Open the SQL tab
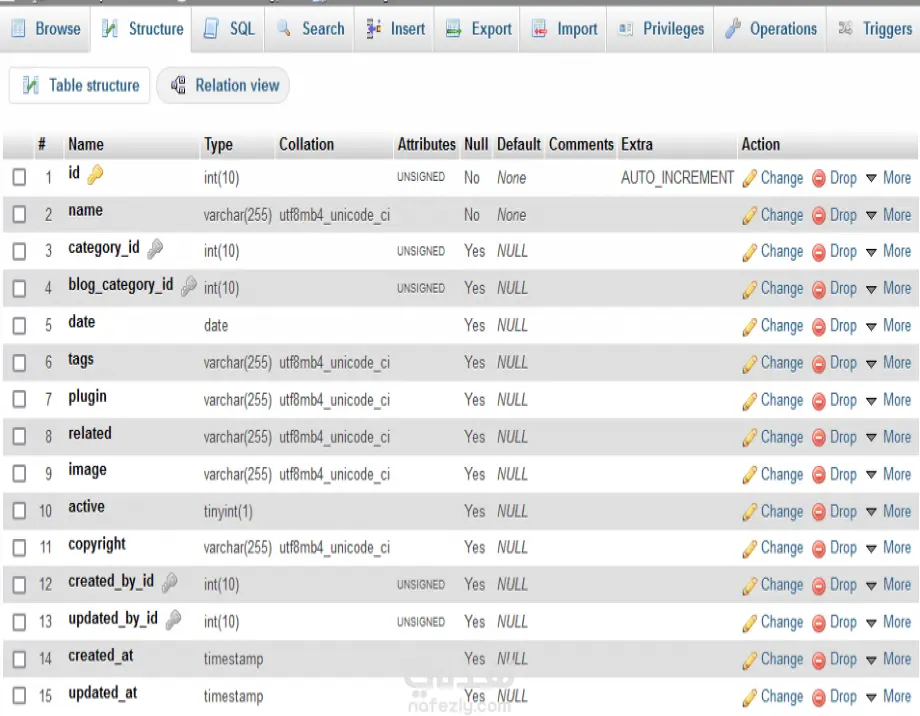920x716 pixels. tap(229, 28)
